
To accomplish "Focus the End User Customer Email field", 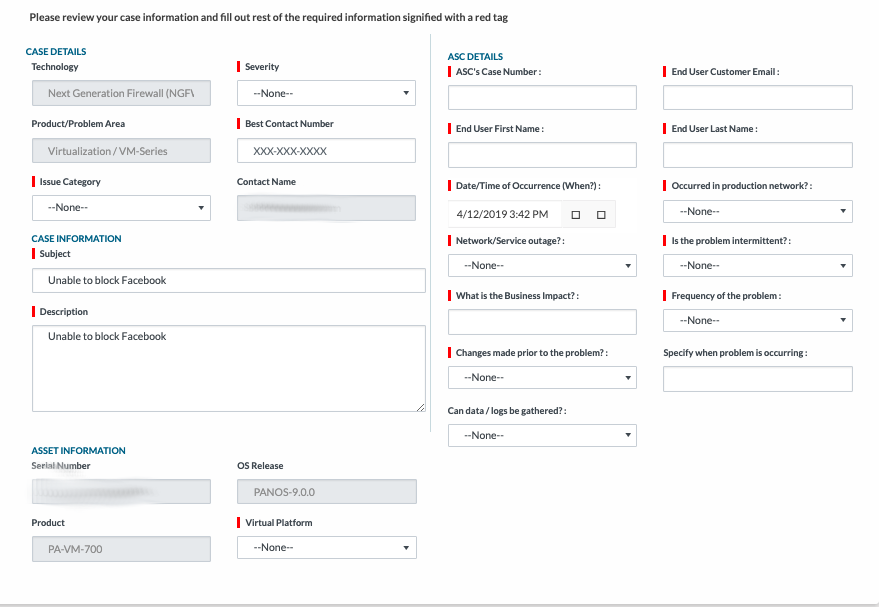I will 757,97.
